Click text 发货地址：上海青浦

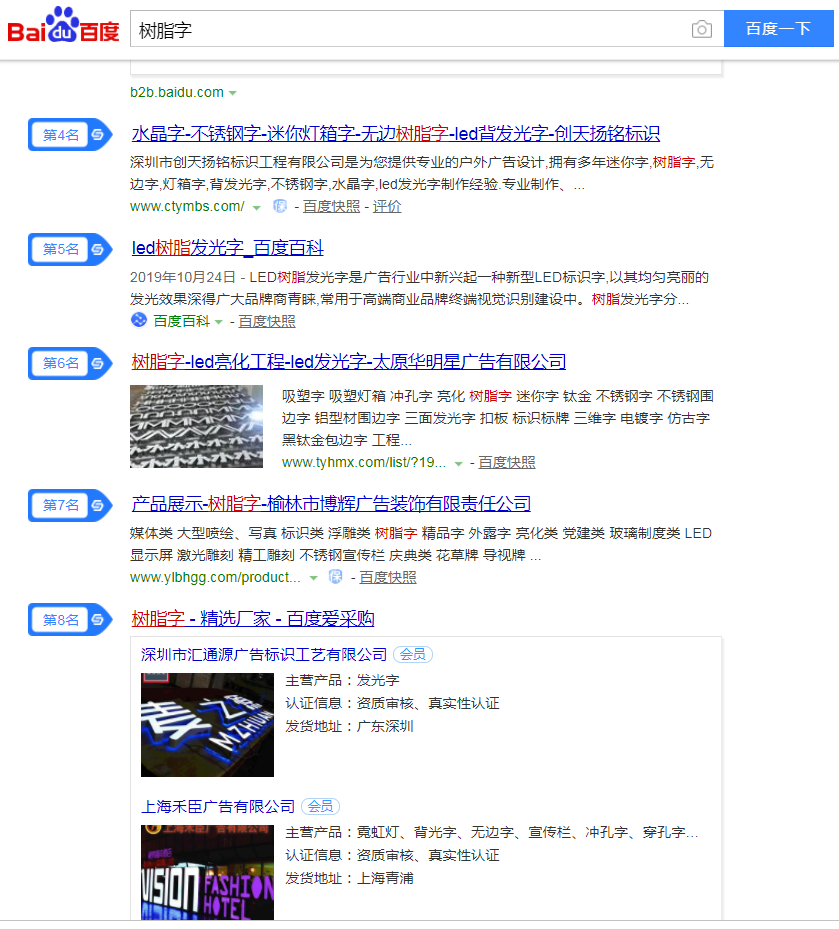[350, 878]
